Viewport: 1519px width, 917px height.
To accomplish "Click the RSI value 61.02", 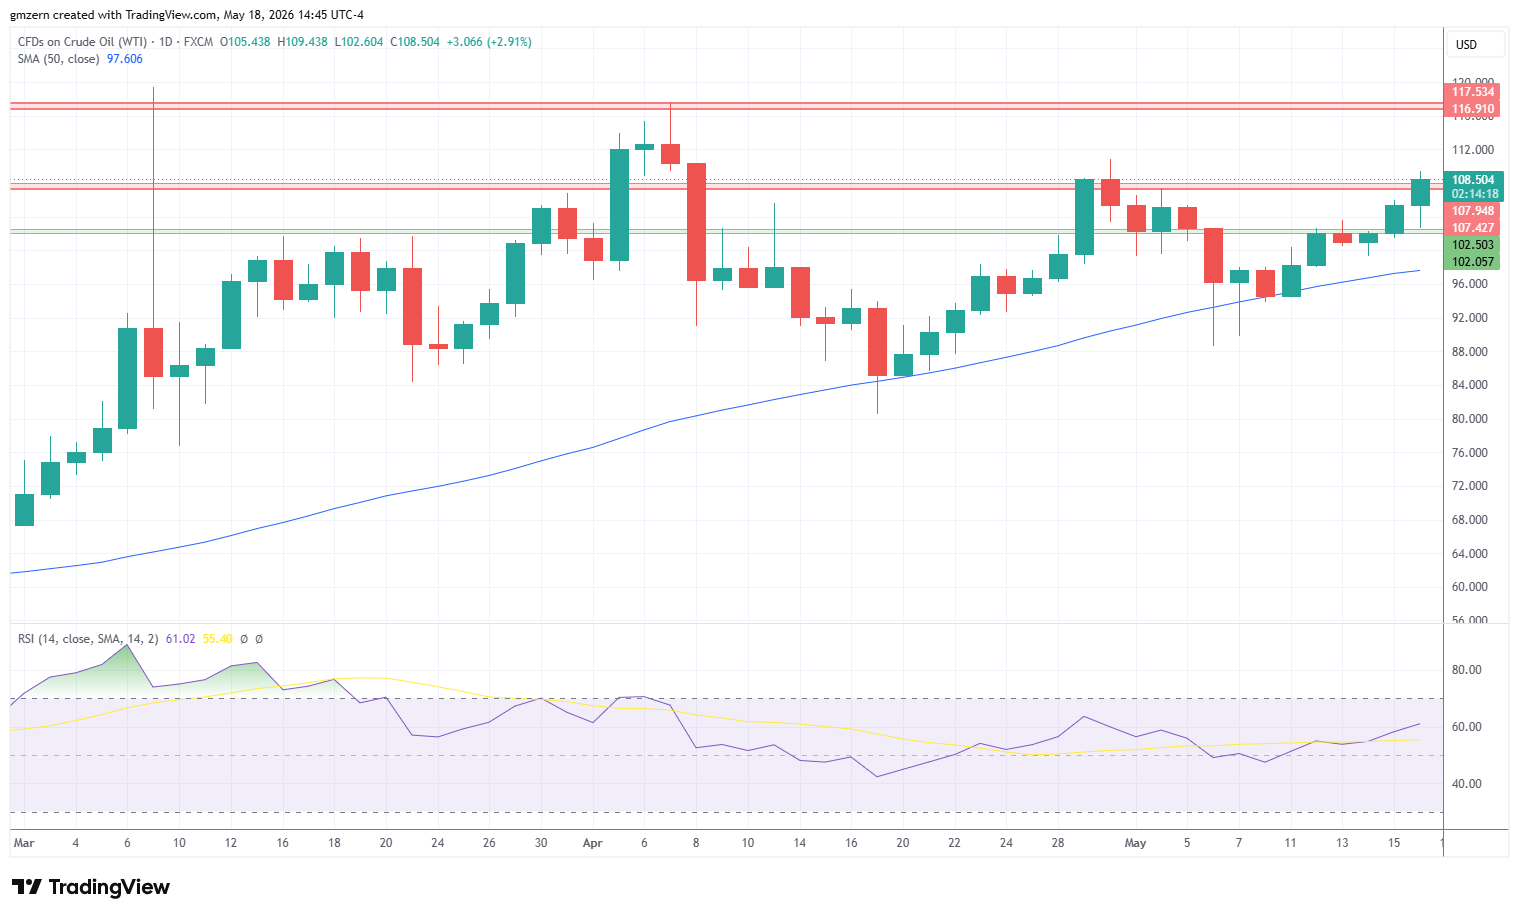I will (180, 639).
